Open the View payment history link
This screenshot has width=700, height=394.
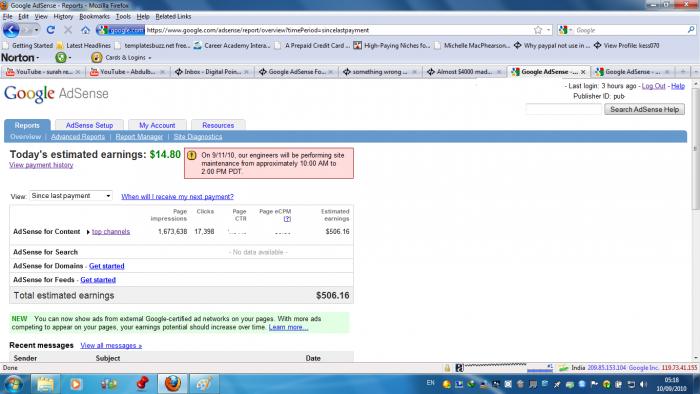click(41, 165)
